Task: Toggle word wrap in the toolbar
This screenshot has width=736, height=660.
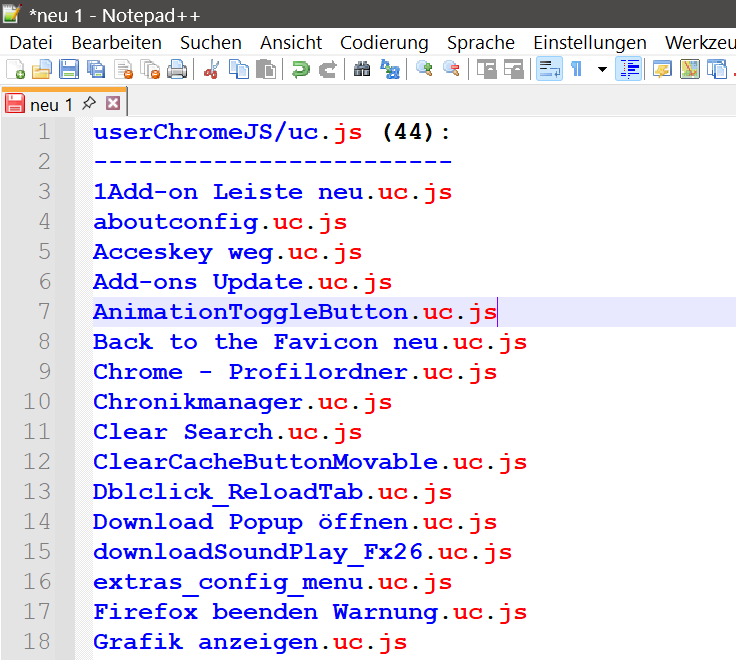Action: (x=549, y=69)
